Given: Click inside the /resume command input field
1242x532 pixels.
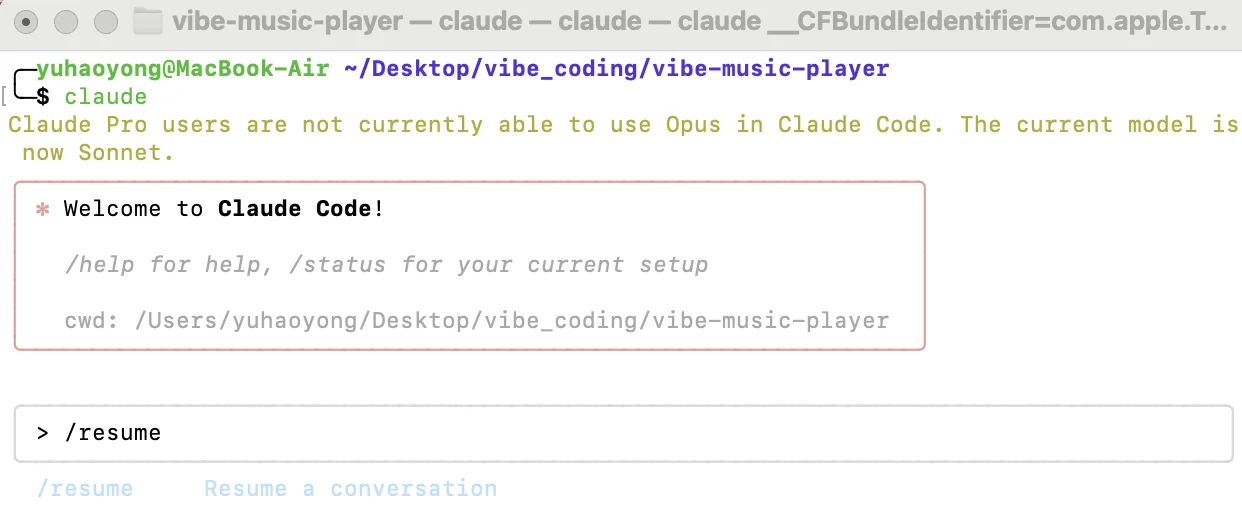Looking at the screenshot, I should (x=623, y=433).
